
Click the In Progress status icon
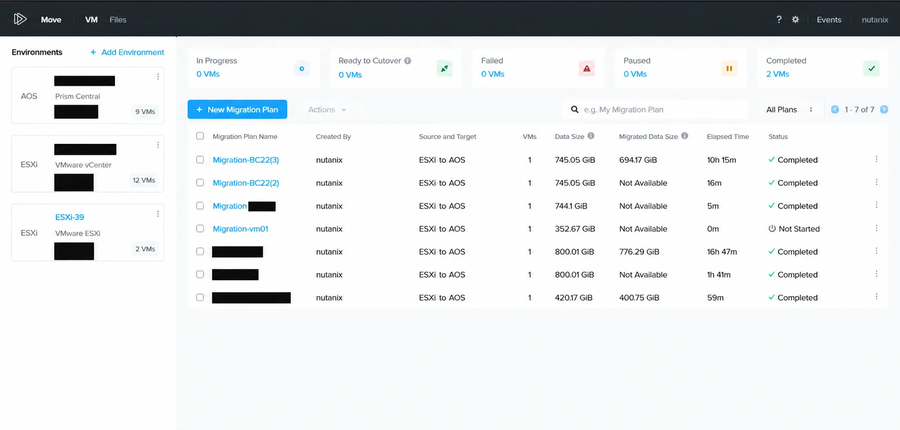[302, 69]
